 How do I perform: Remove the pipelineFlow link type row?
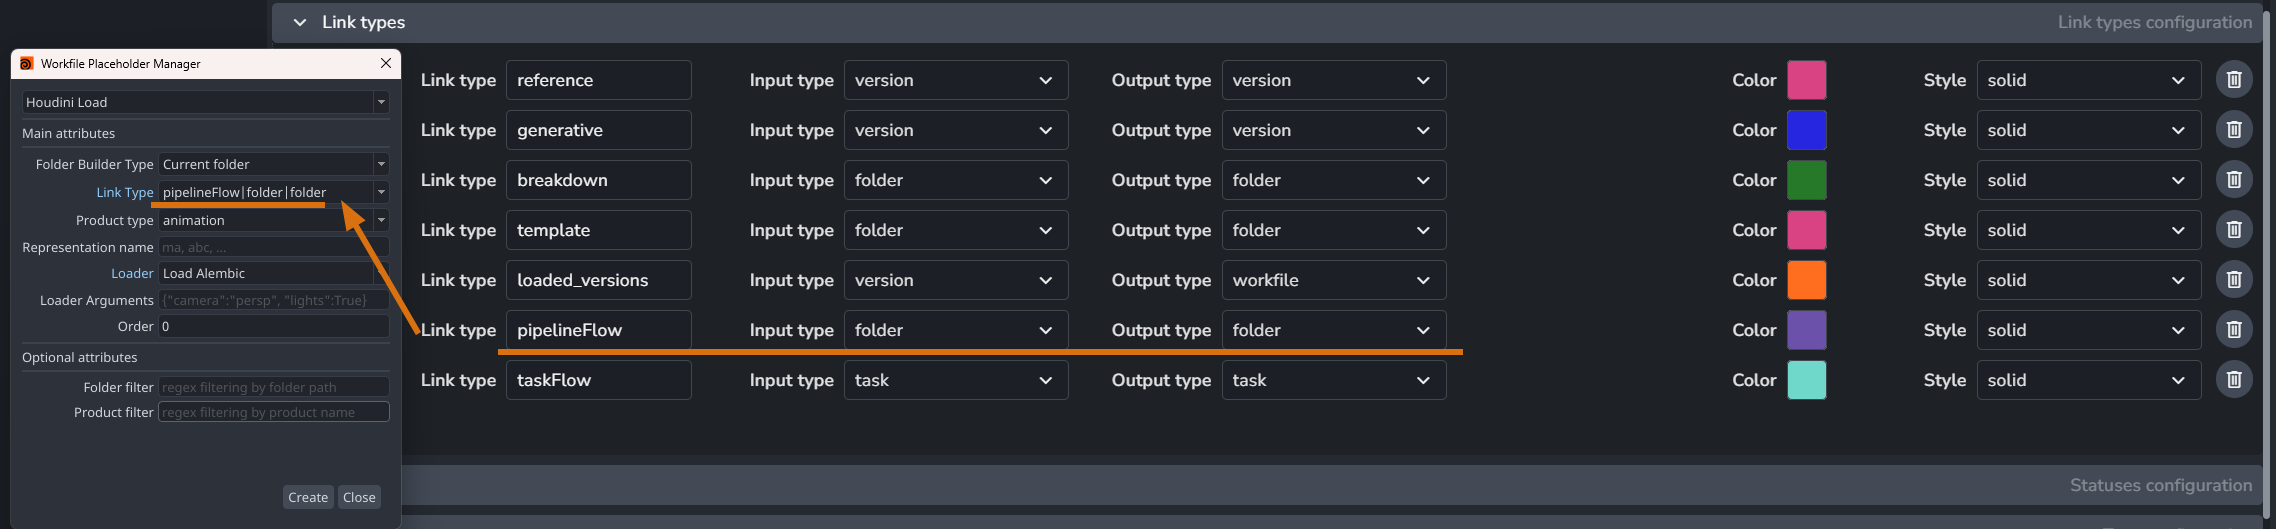(2234, 330)
